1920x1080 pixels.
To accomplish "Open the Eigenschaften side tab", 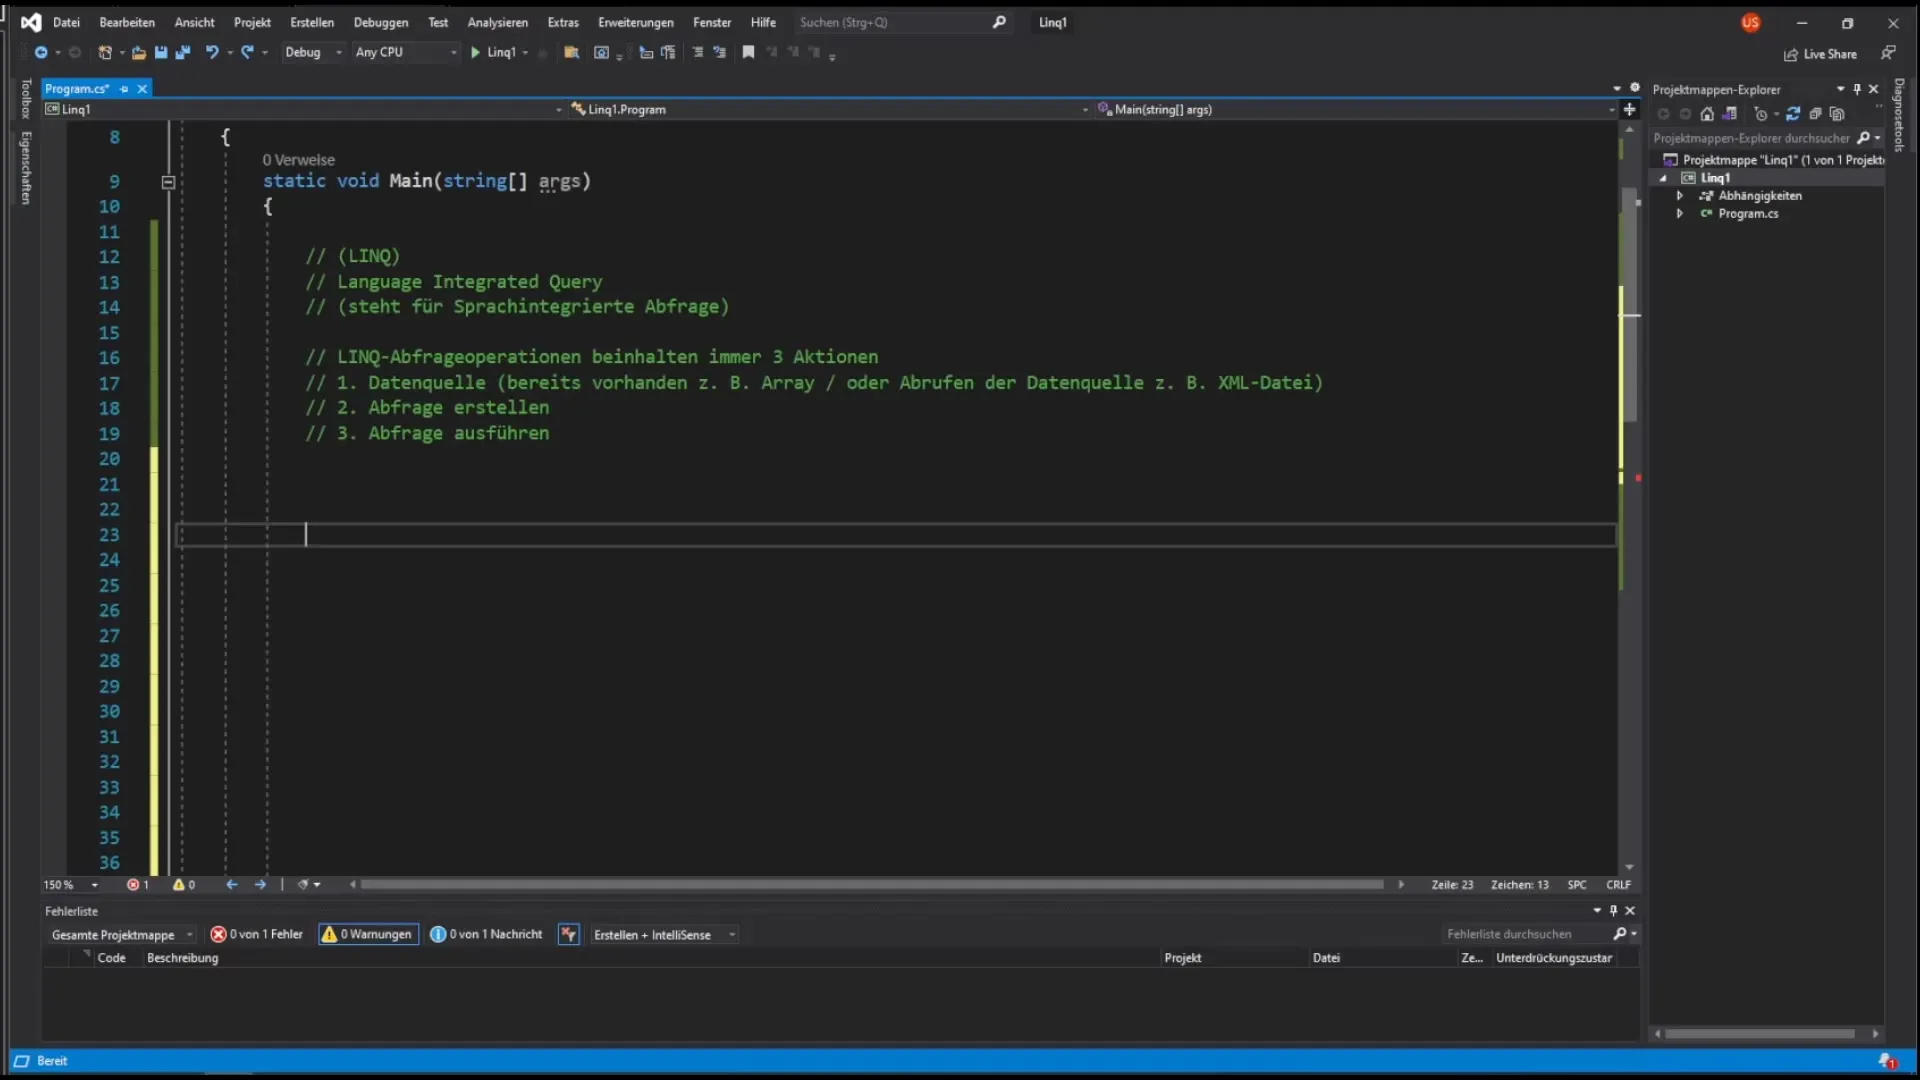I will [x=26, y=168].
